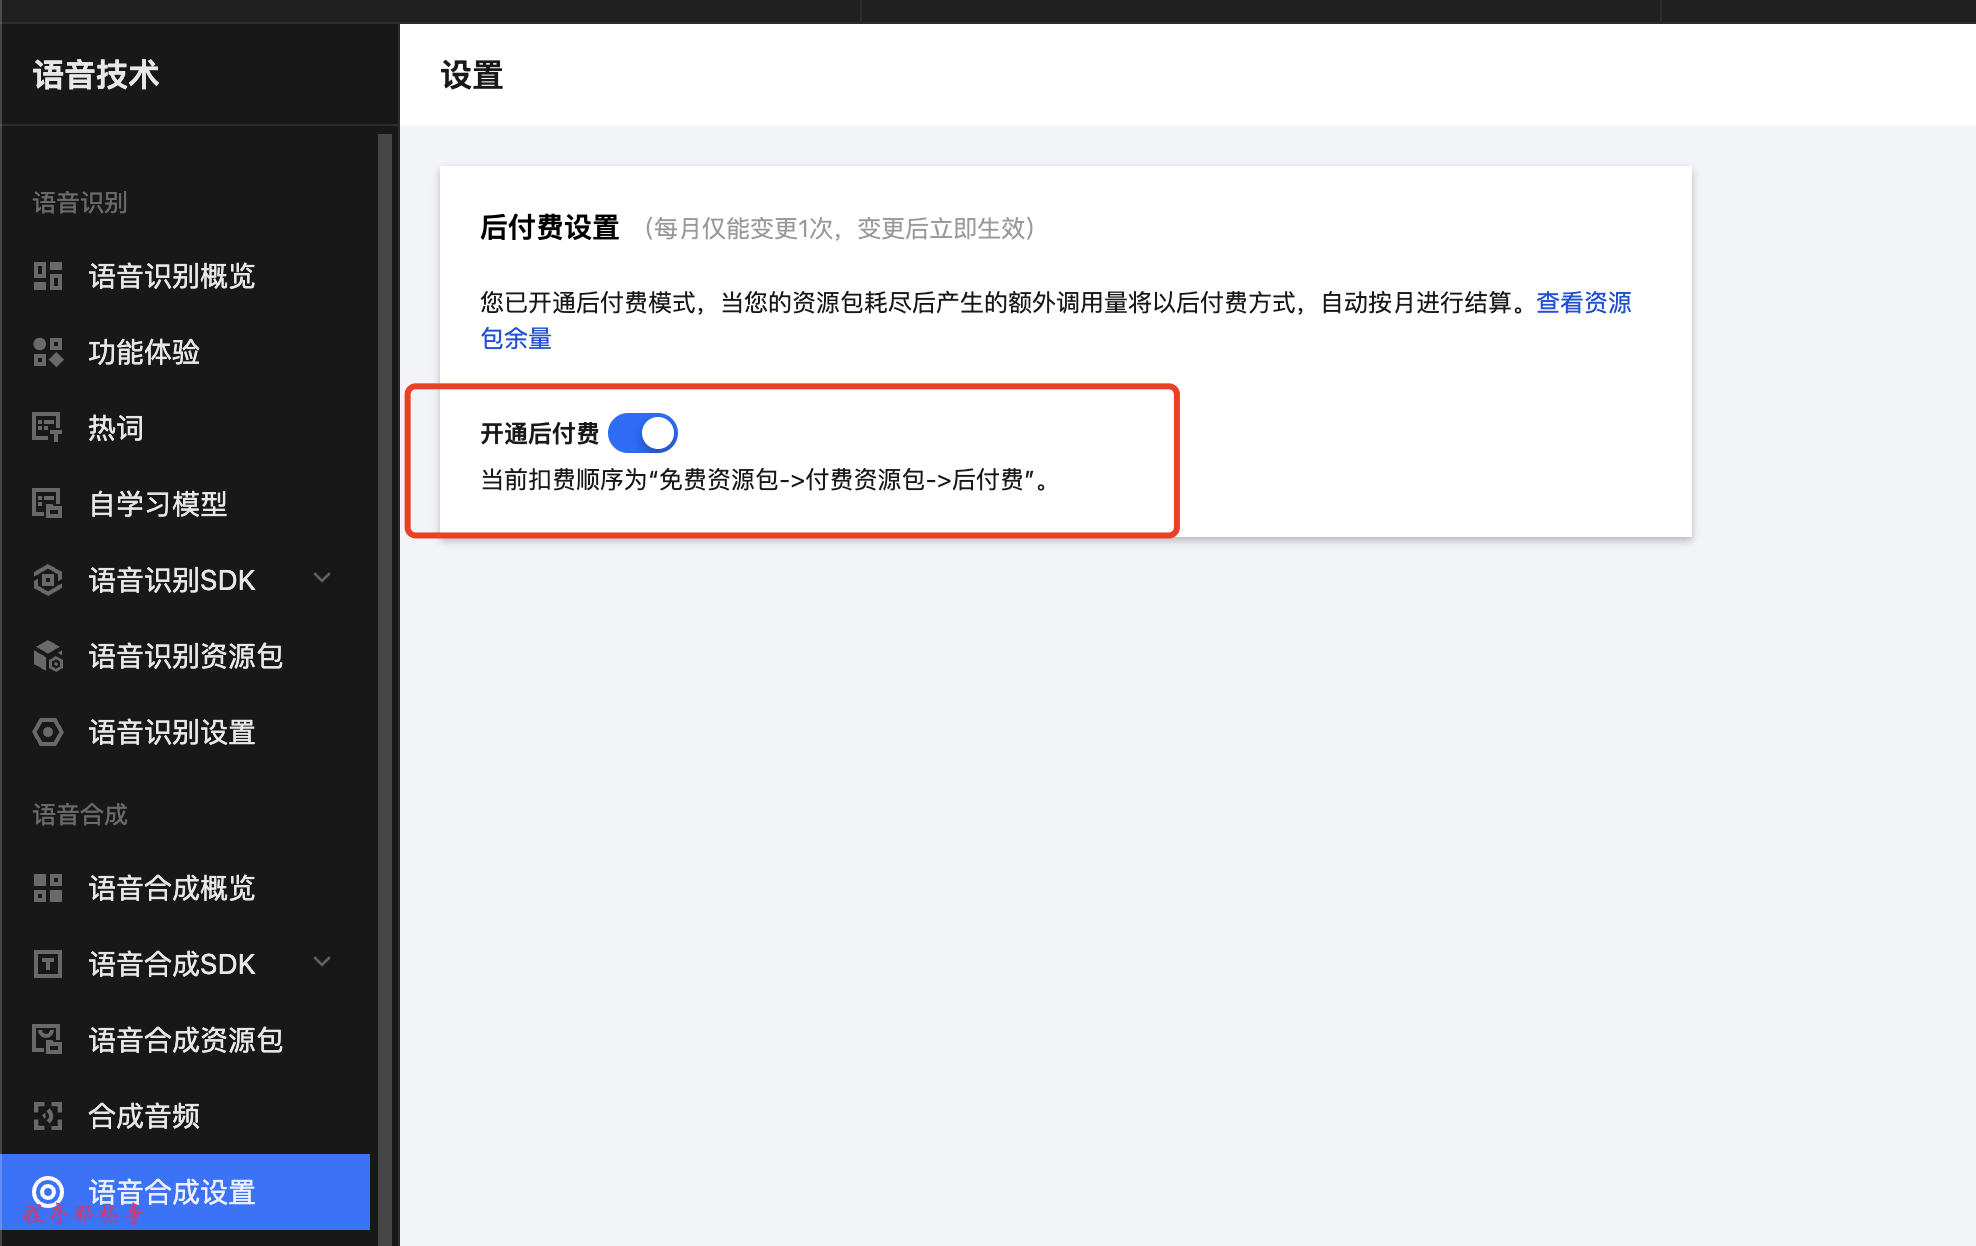Go to 语音合成设置 menu item
This screenshot has width=1976, height=1246.
[172, 1192]
